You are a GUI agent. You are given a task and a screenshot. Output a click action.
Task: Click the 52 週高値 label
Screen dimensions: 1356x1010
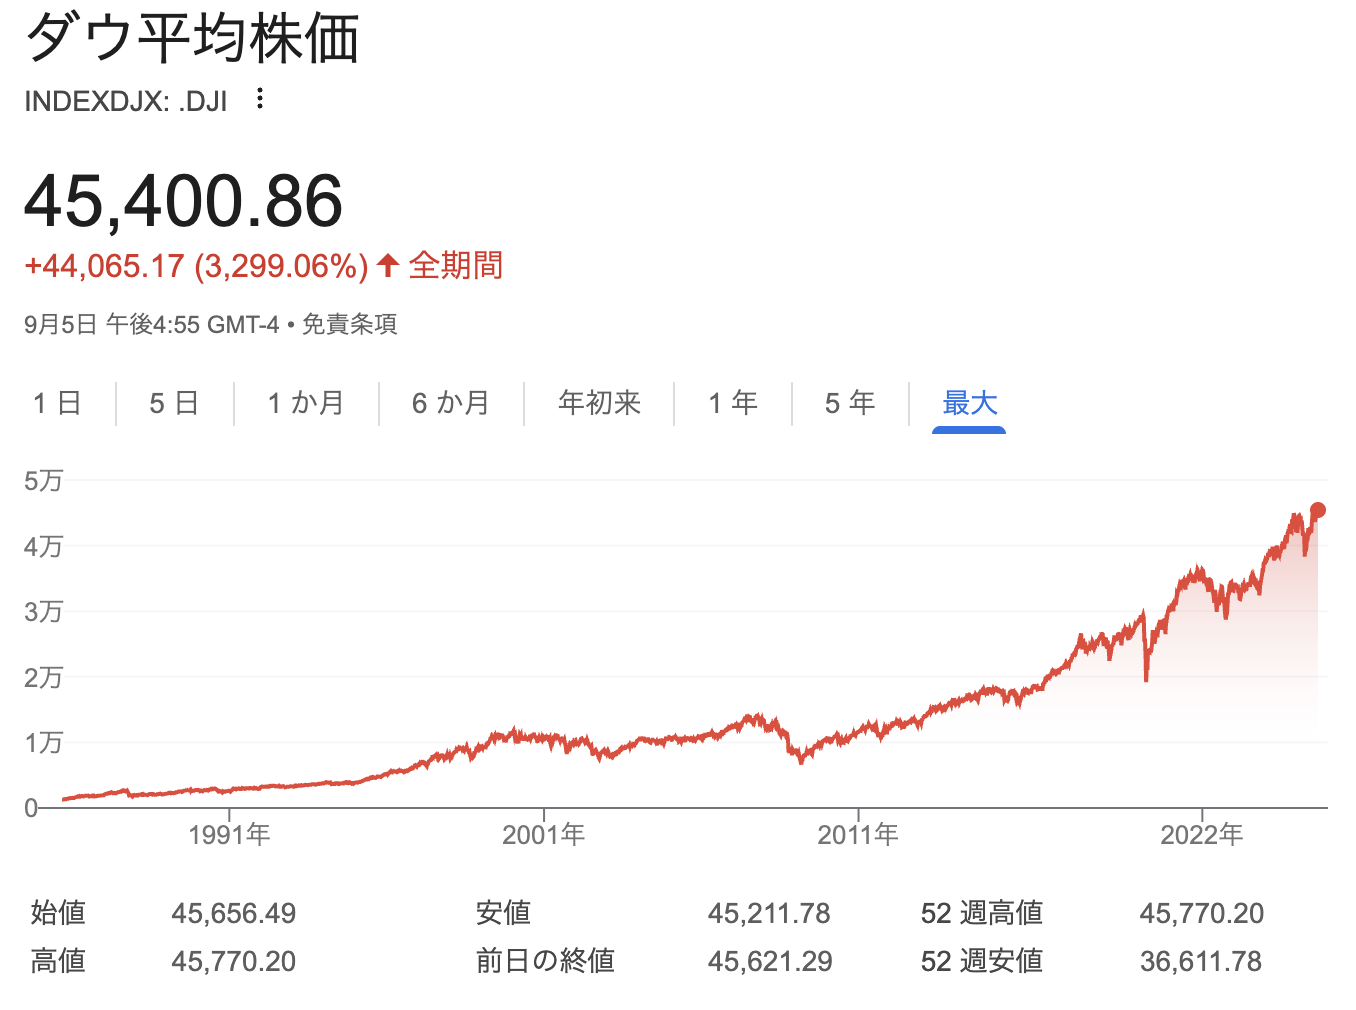click(982, 913)
